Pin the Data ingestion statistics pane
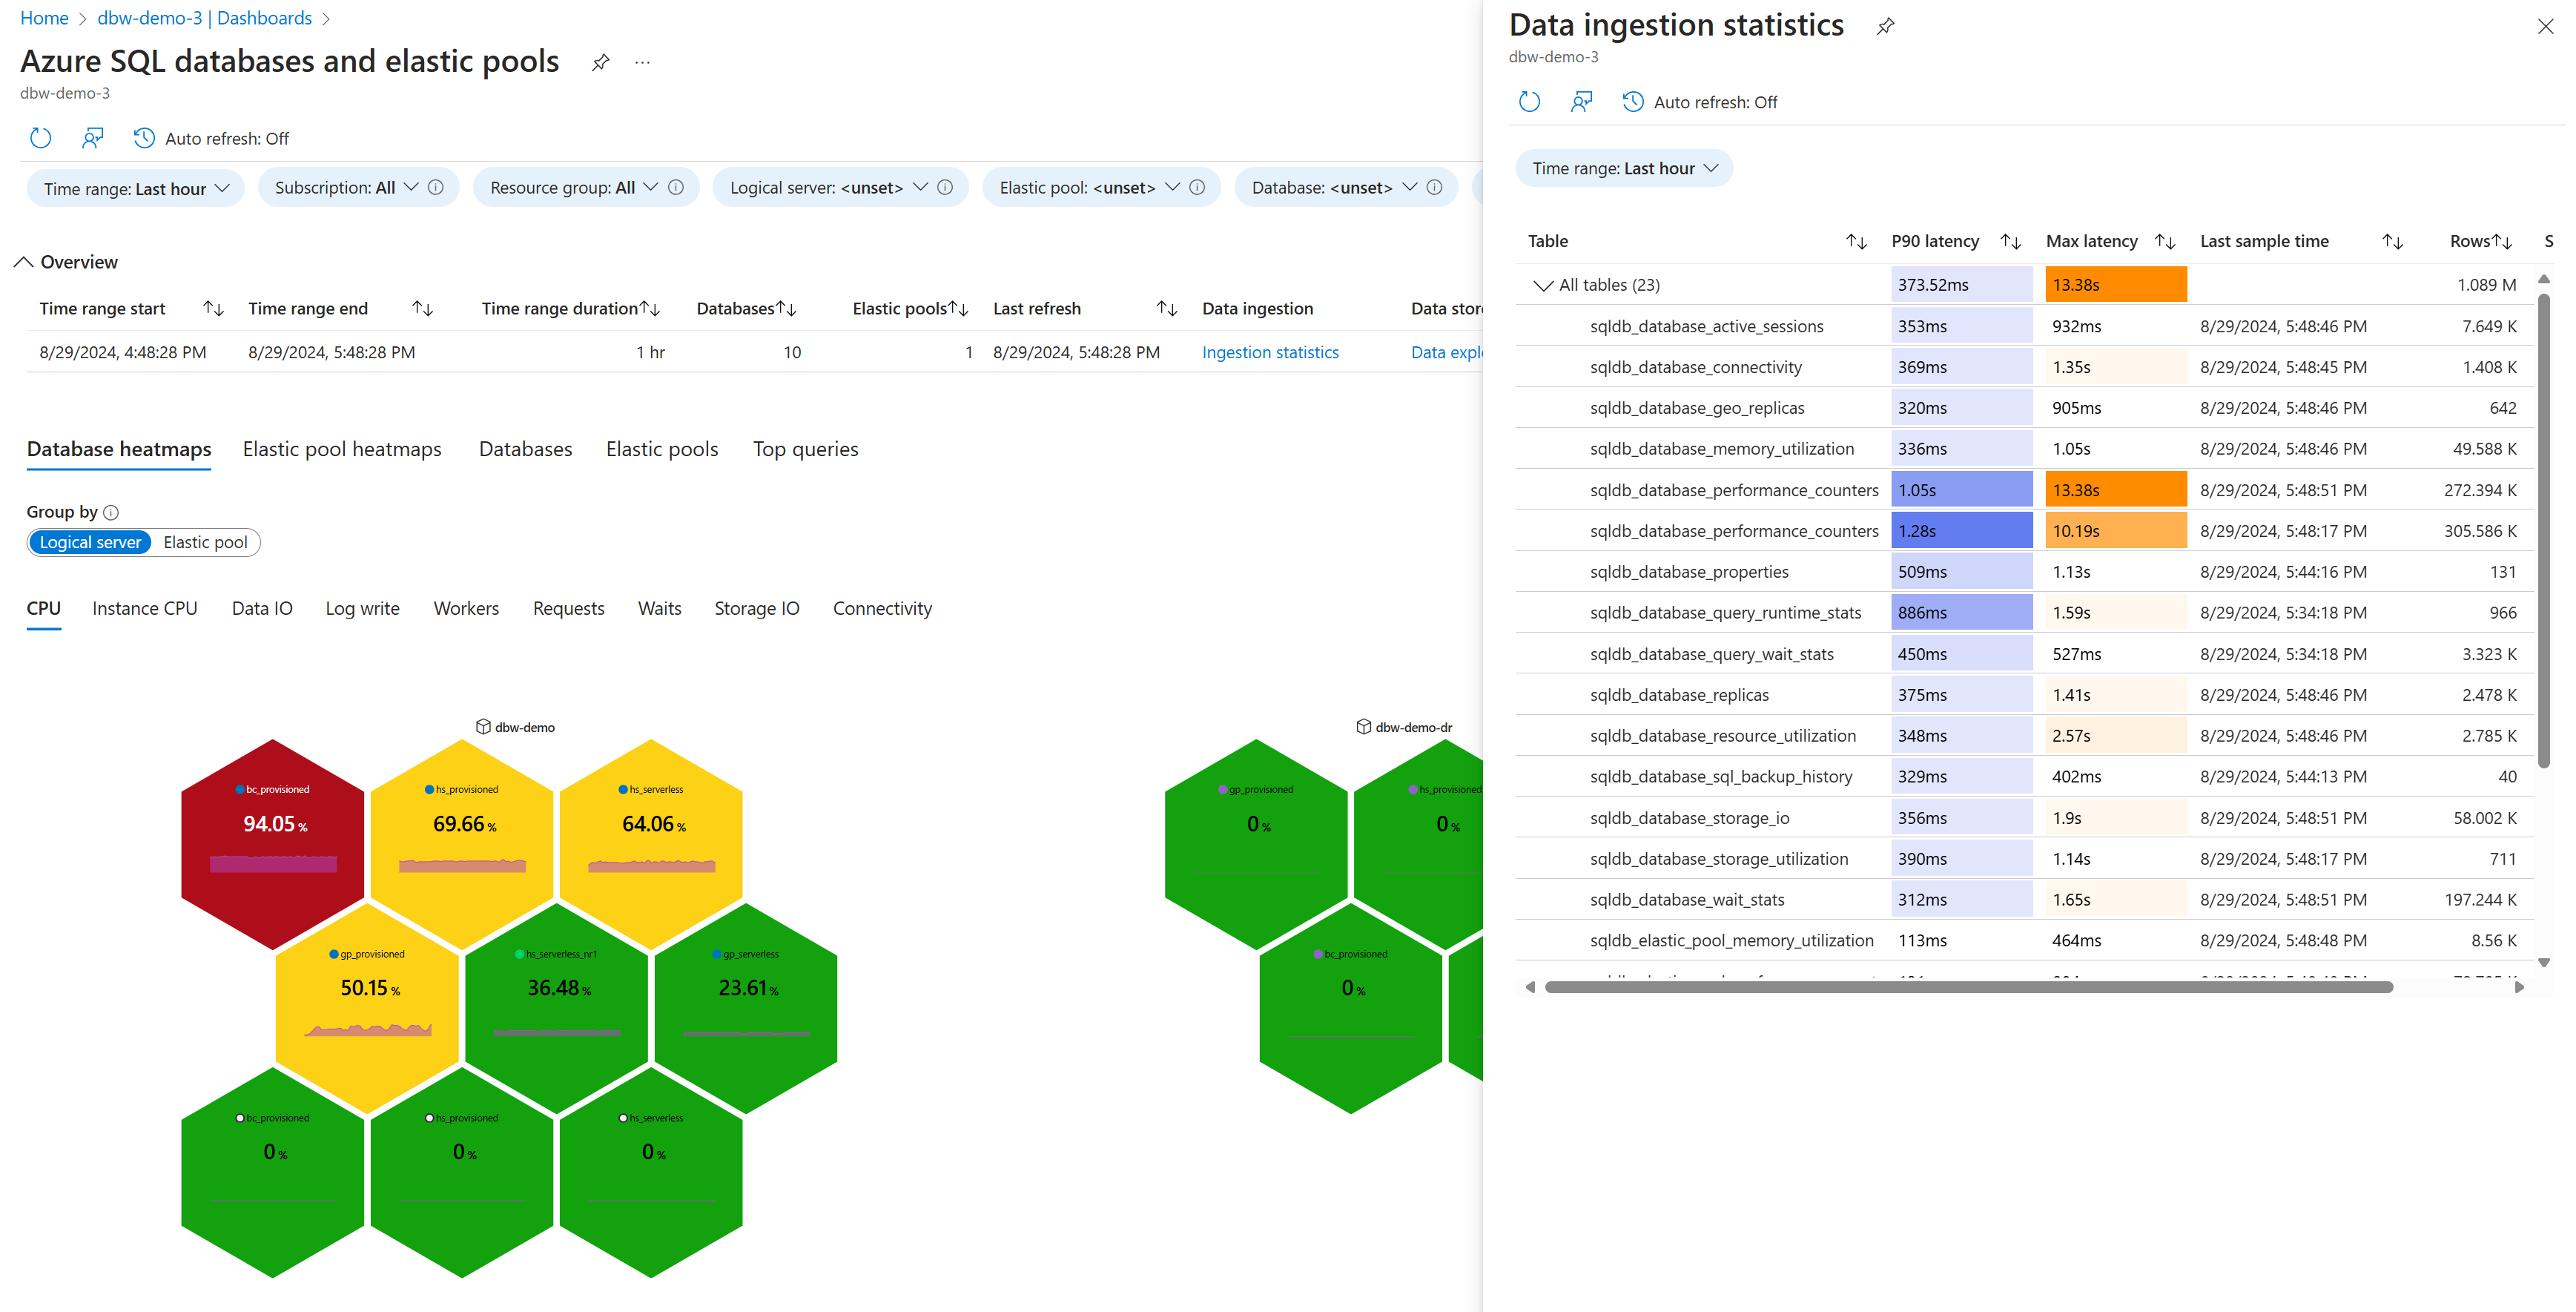 coord(1885,26)
